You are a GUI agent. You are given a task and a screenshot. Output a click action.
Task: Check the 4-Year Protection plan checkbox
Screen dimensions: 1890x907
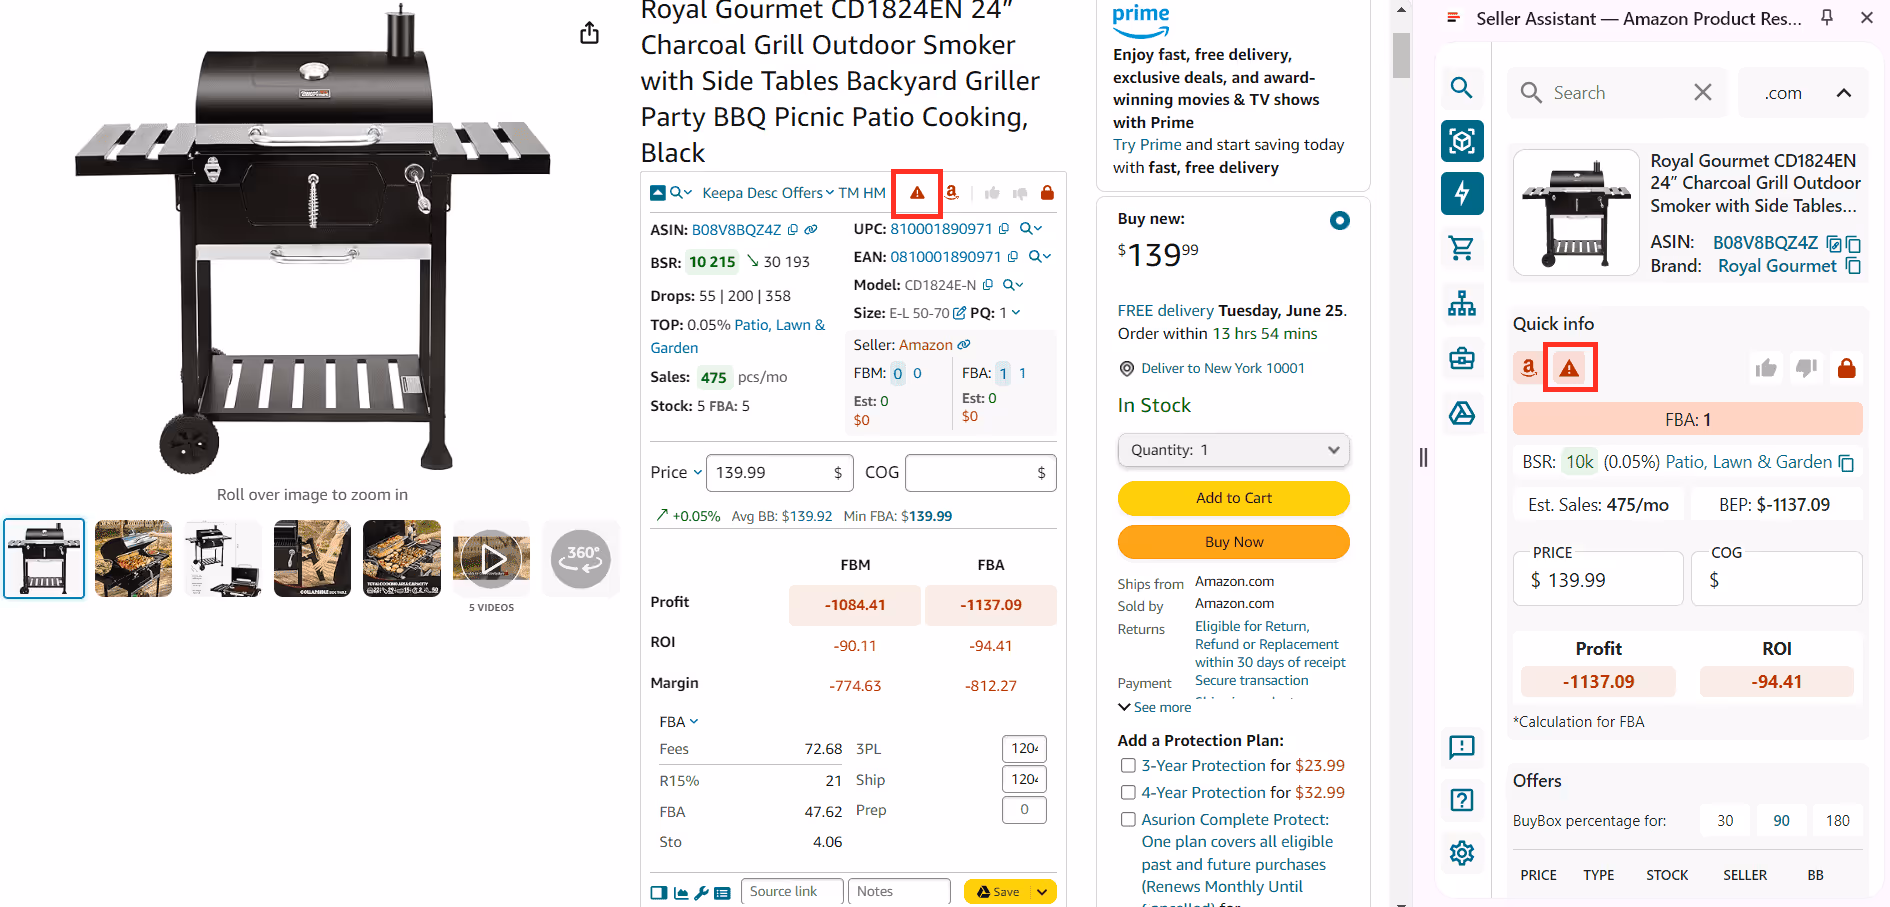[1128, 792]
